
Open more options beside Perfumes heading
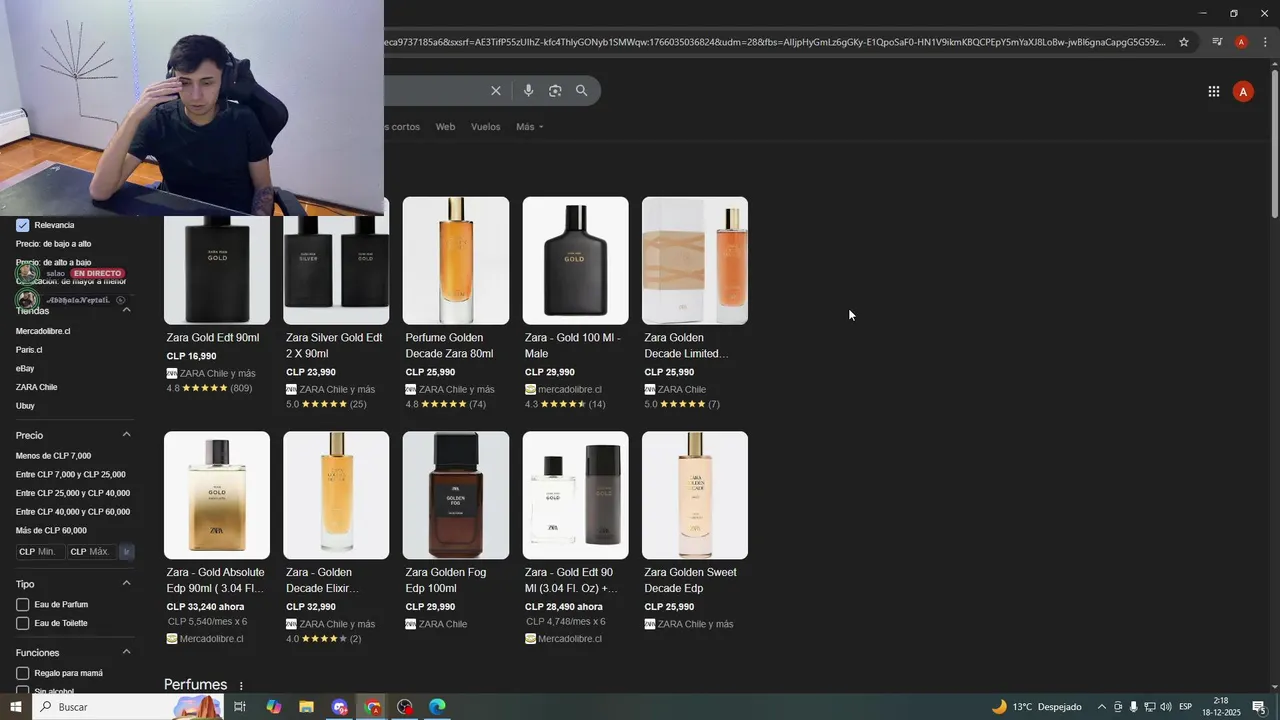(241, 686)
